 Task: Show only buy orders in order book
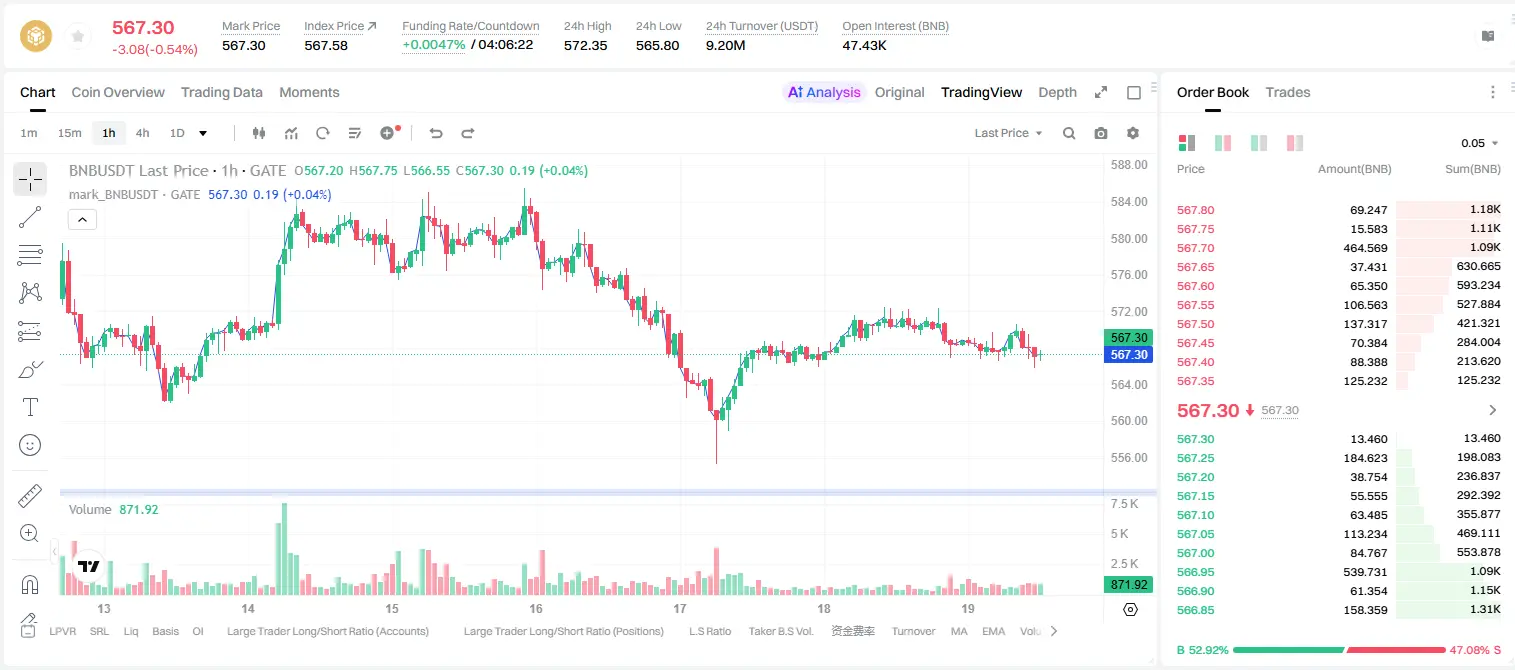tap(1258, 143)
